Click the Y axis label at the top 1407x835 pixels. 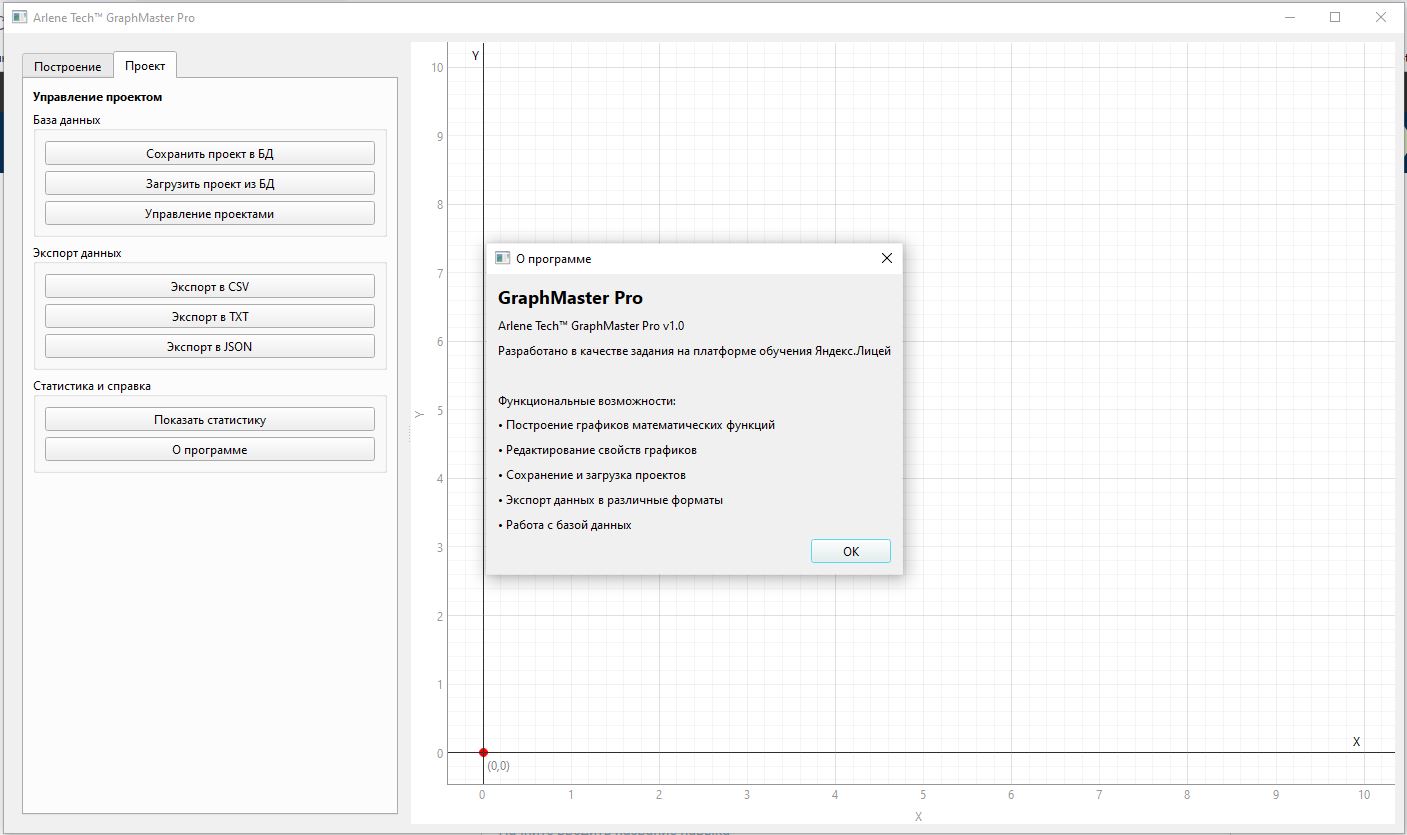pyautogui.click(x=475, y=56)
